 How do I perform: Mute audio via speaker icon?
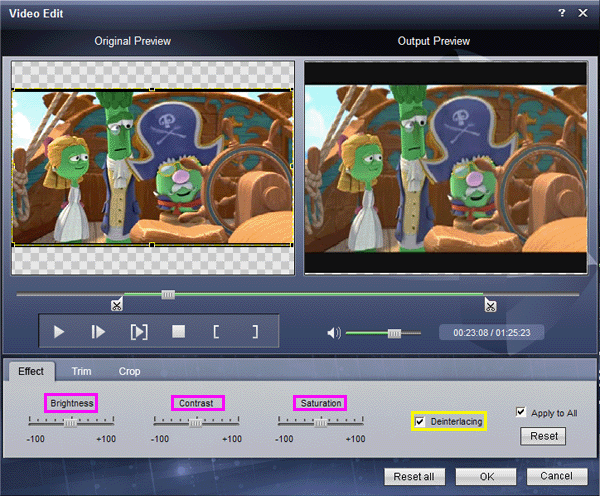tap(334, 333)
